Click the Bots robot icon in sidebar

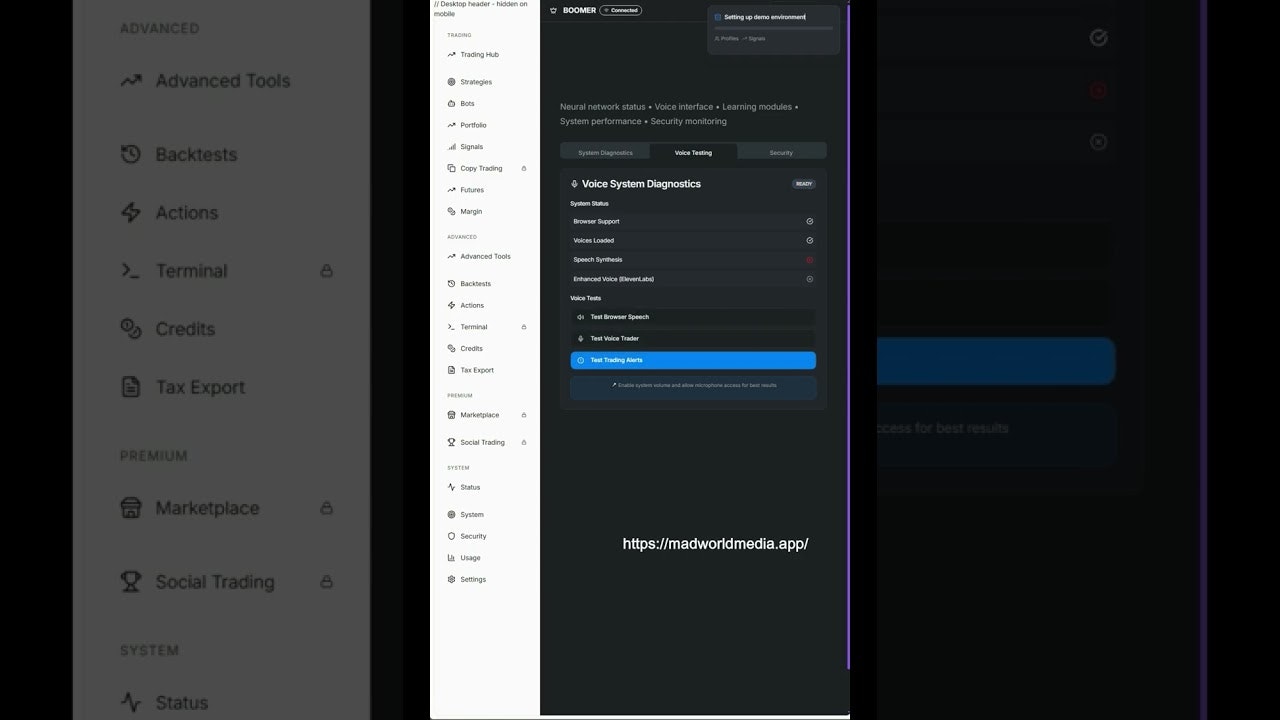click(x=451, y=104)
